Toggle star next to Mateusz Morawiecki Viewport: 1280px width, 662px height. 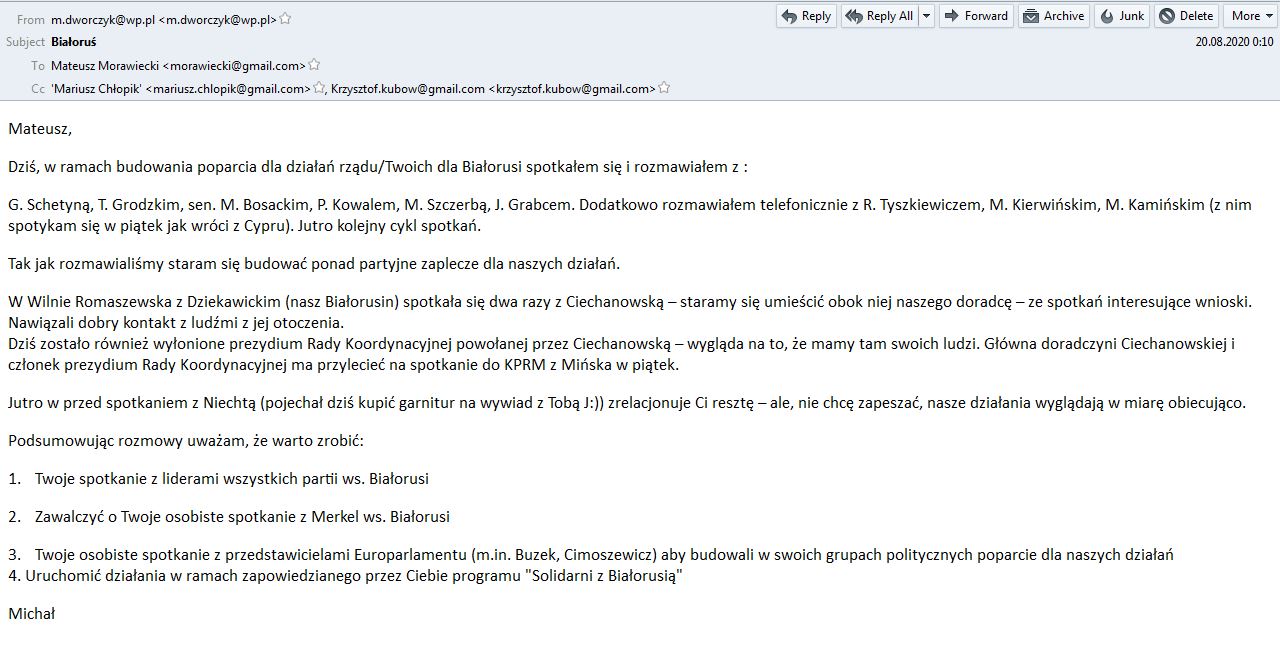pyautogui.click(x=314, y=66)
